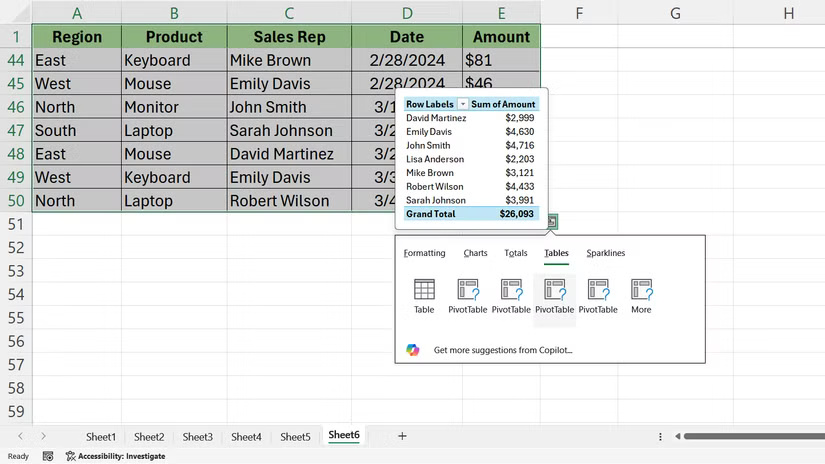Click the next sheet navigation arrow

point(43,436)
